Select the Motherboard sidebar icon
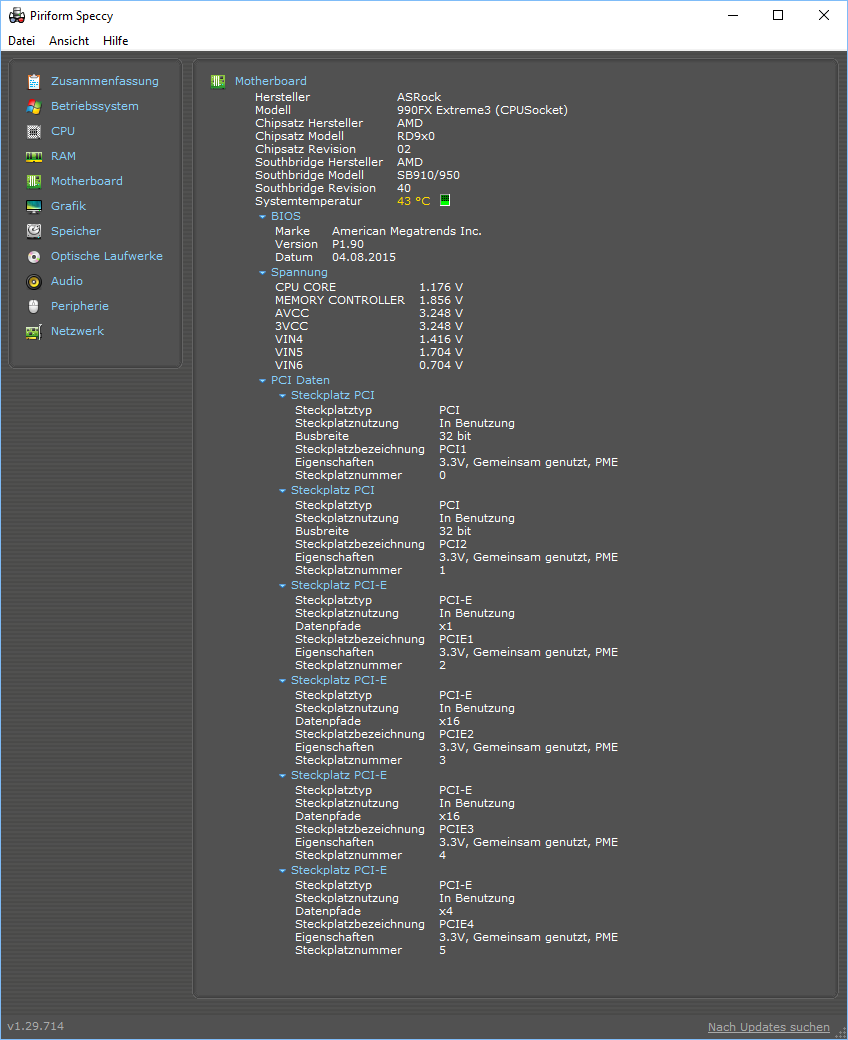848x1040 pixels. [34, 182]
